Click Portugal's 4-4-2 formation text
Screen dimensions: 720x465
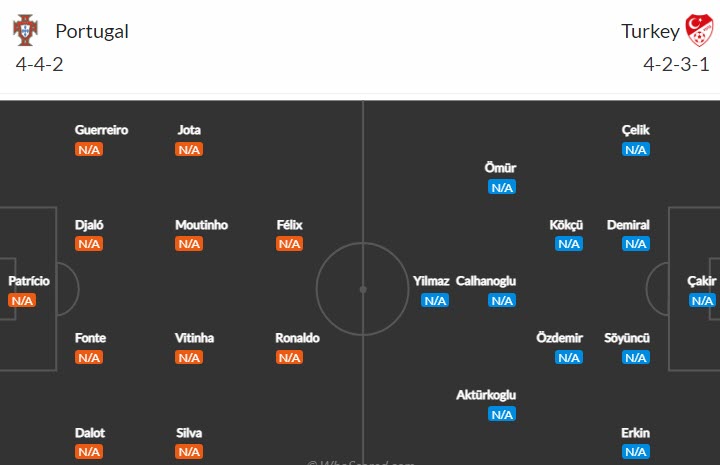tap(40, 66)
